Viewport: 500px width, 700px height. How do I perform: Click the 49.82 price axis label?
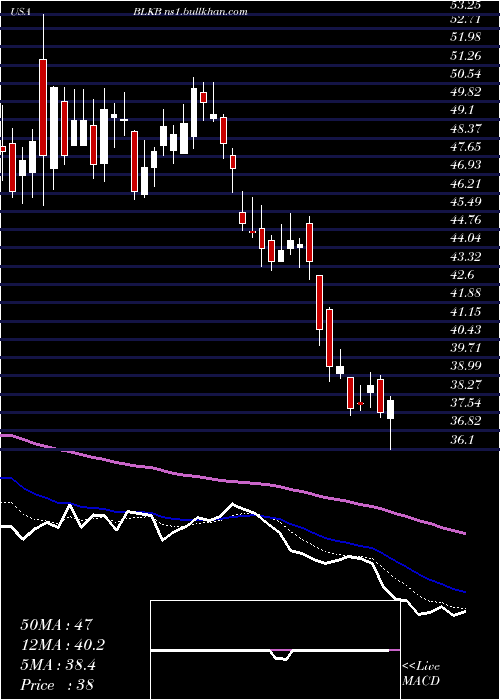[465, 92]
